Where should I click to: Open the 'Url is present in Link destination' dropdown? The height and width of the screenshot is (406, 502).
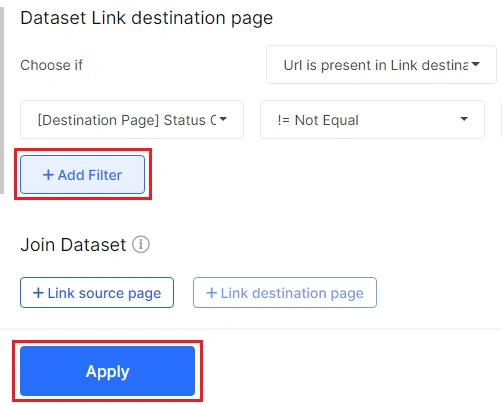point(381,65)
